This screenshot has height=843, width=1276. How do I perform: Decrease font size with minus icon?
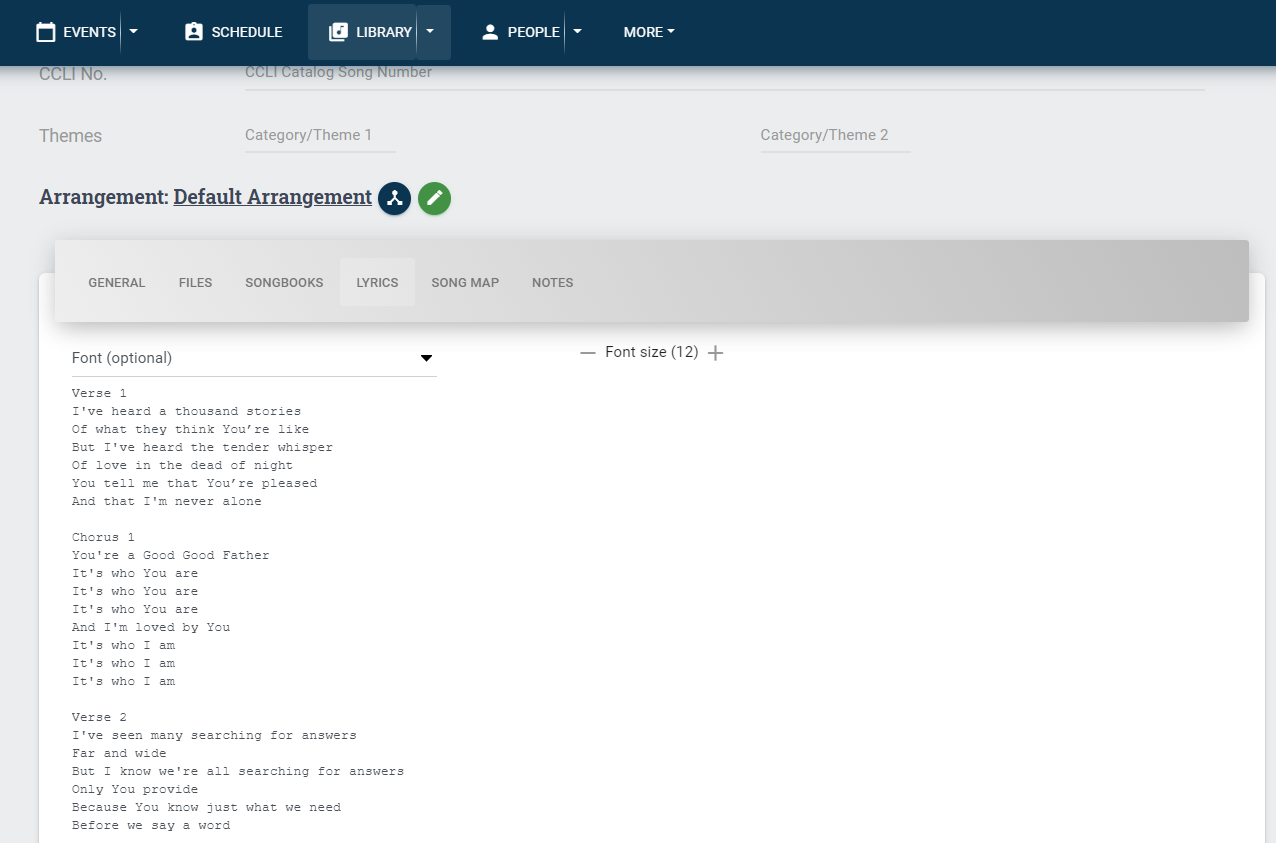(588, 353)
